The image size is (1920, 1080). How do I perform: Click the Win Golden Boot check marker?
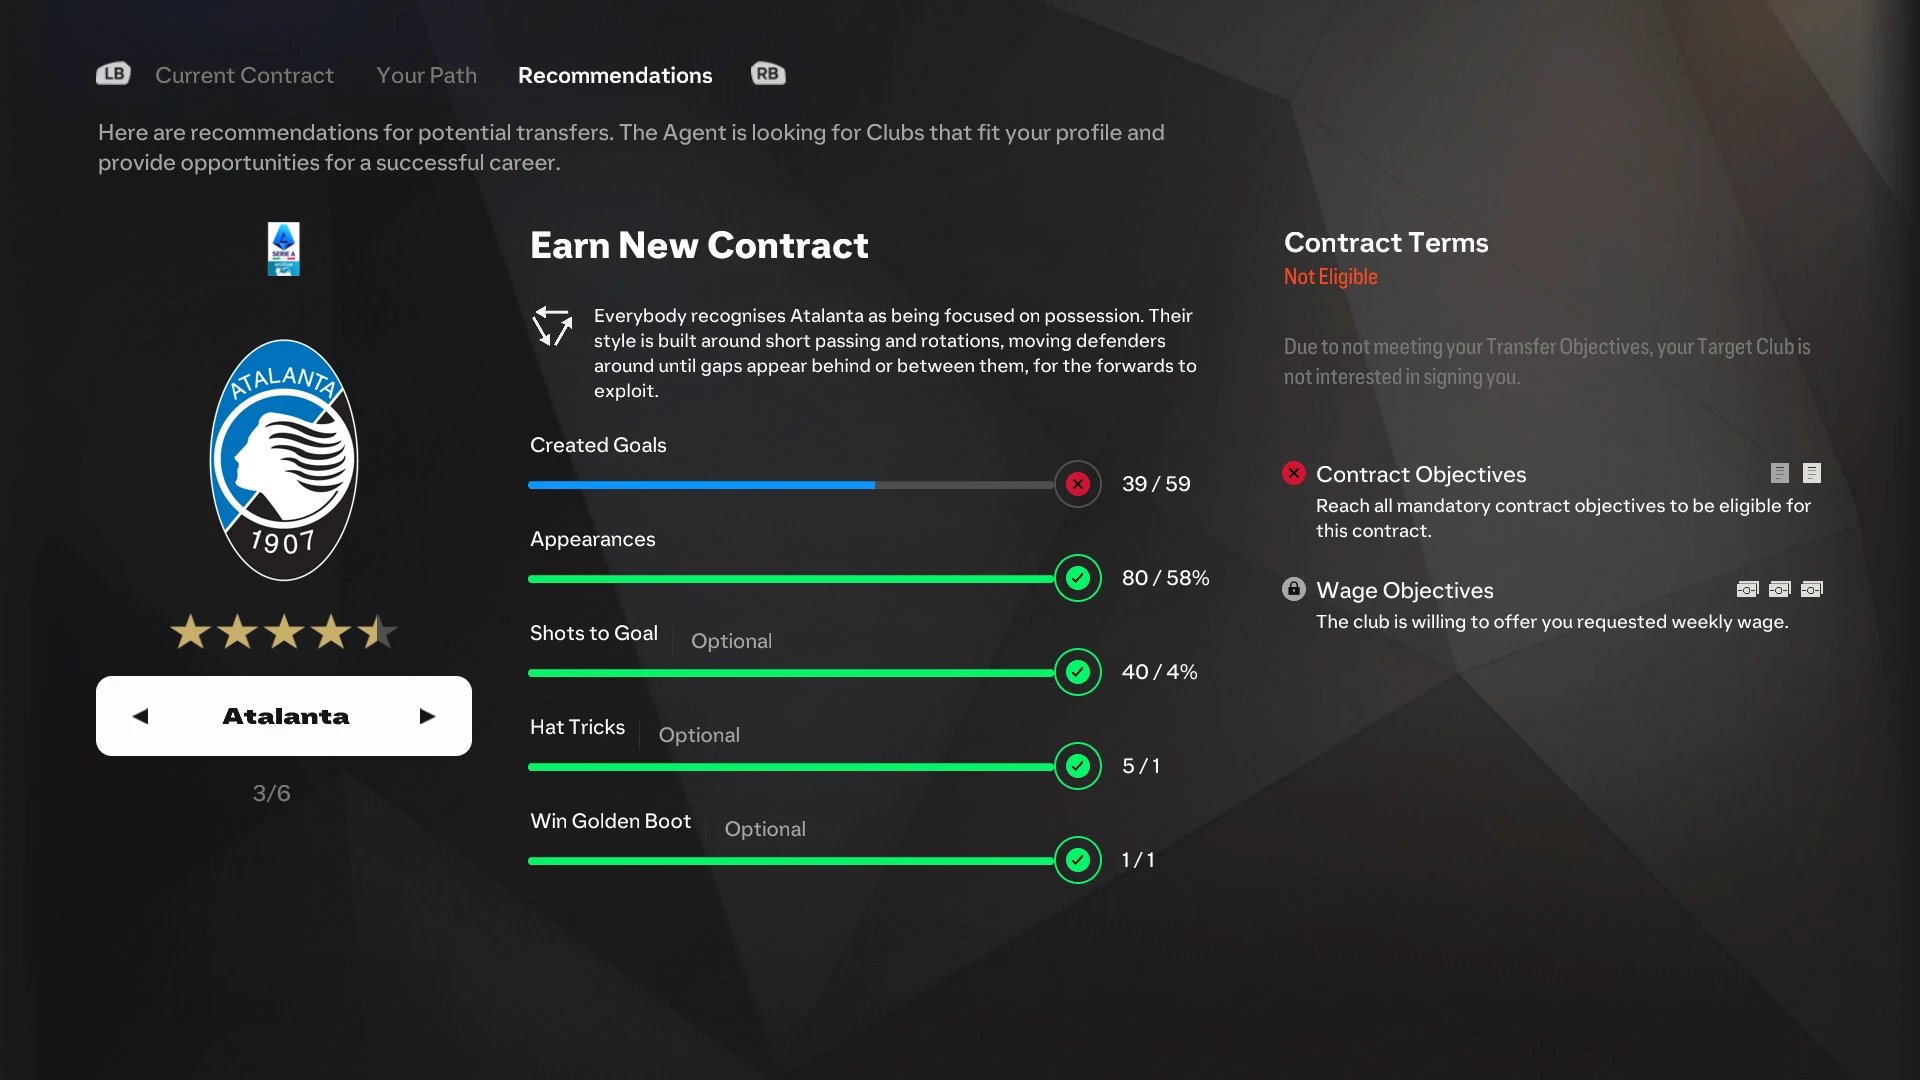[1078, 860]
